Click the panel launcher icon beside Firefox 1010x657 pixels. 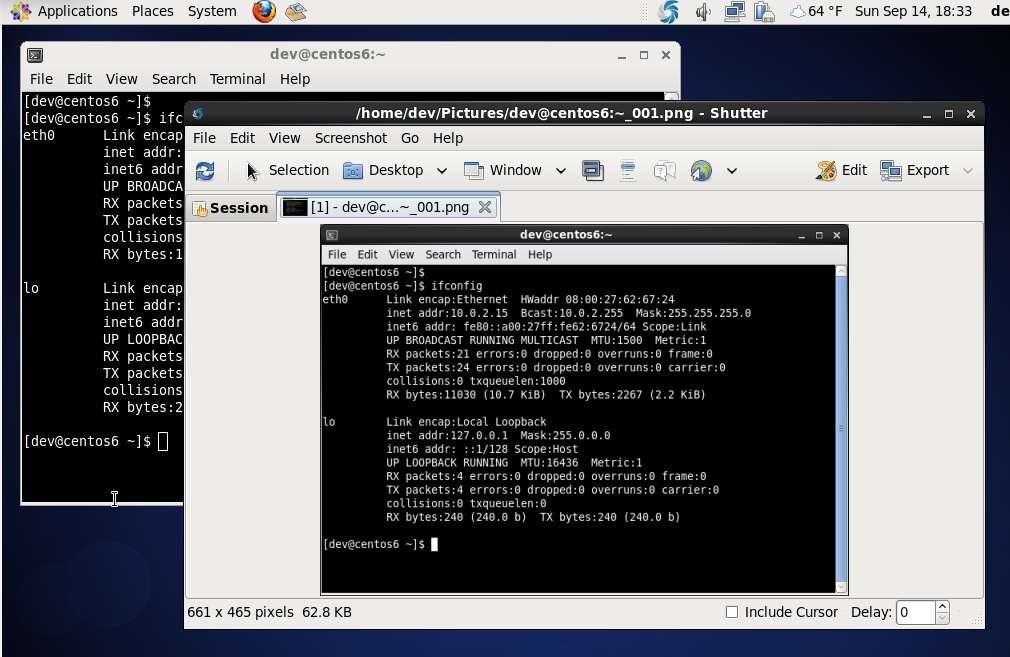(x=296, y=12)
